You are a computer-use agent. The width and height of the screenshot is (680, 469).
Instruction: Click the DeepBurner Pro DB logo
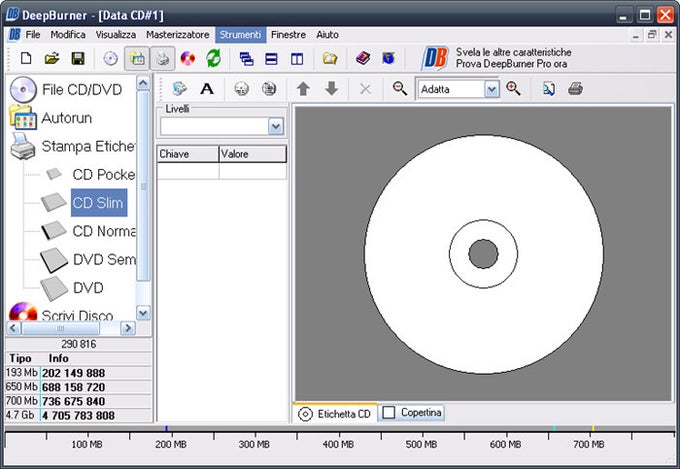435,58
